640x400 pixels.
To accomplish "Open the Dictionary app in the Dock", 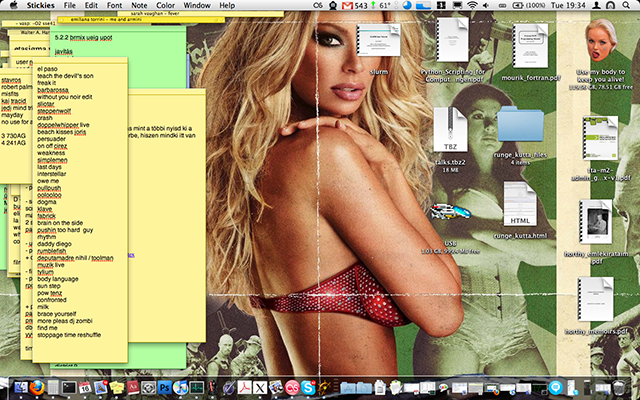I will coord(133,387).
